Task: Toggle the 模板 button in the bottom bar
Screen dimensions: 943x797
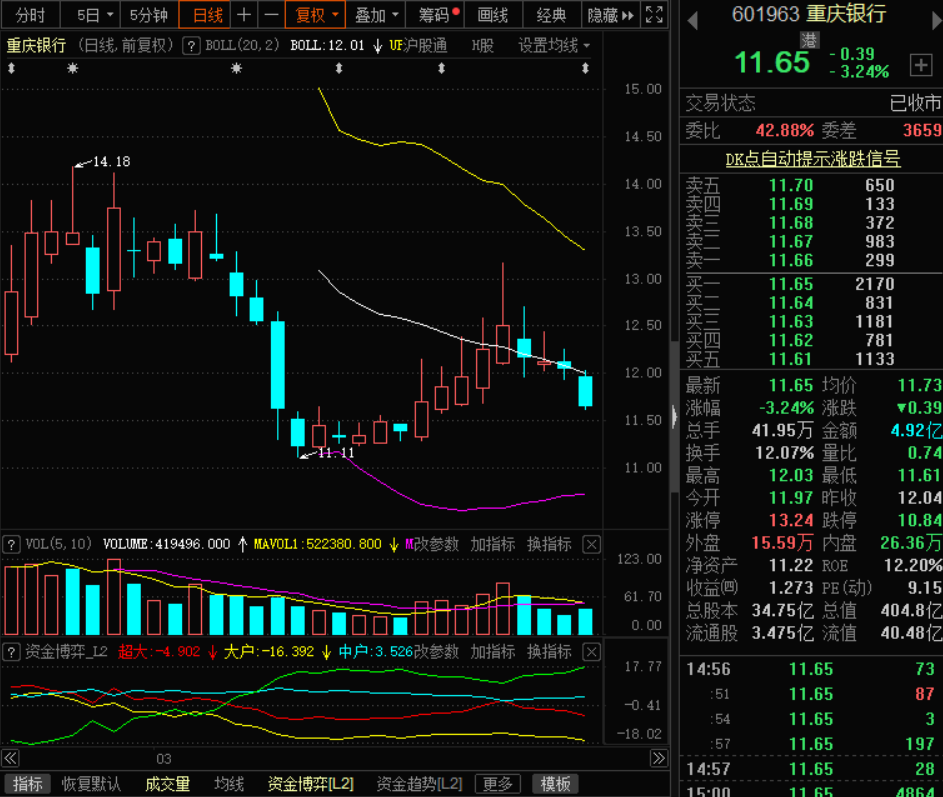Action: point(556,784)
